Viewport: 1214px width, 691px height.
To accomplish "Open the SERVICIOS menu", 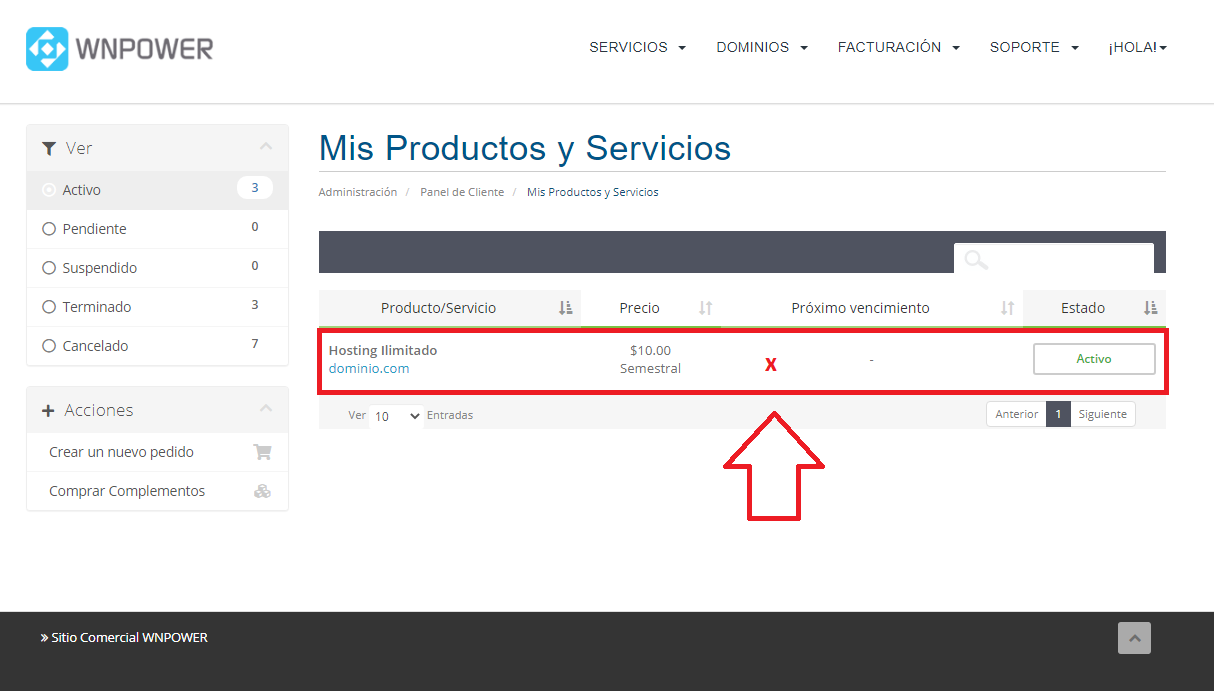I will point(637,47).
